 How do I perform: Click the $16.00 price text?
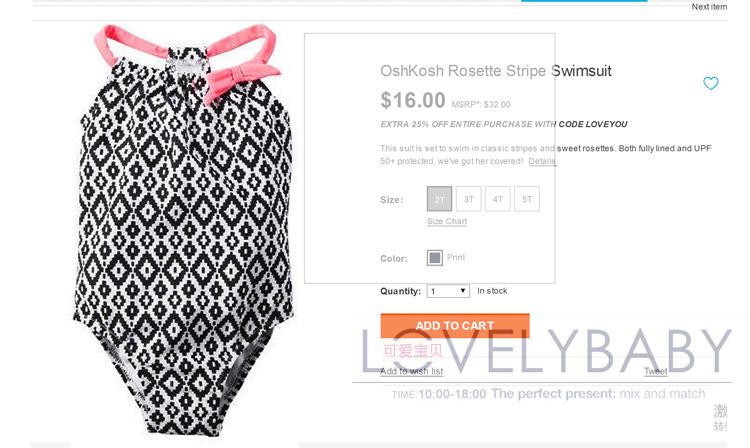pos(413,100)
